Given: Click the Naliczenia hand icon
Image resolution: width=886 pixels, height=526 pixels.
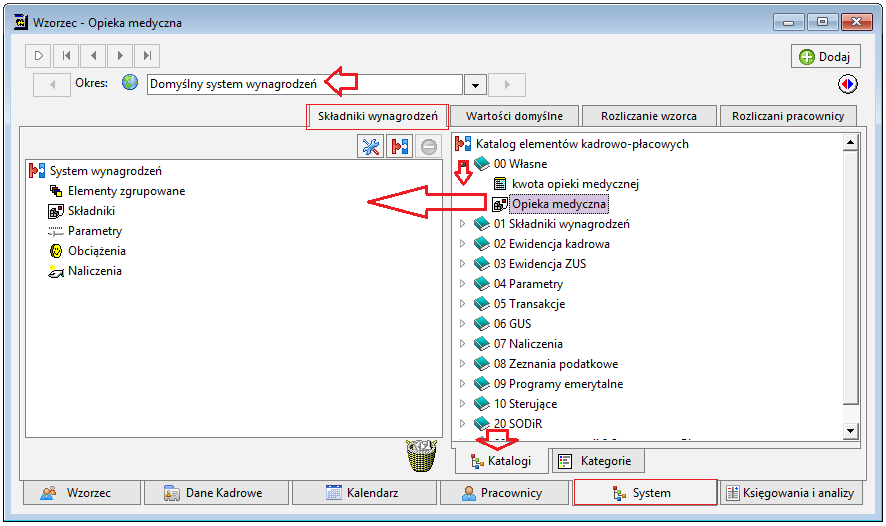Looking at the screenshot, I should [56, 272].
